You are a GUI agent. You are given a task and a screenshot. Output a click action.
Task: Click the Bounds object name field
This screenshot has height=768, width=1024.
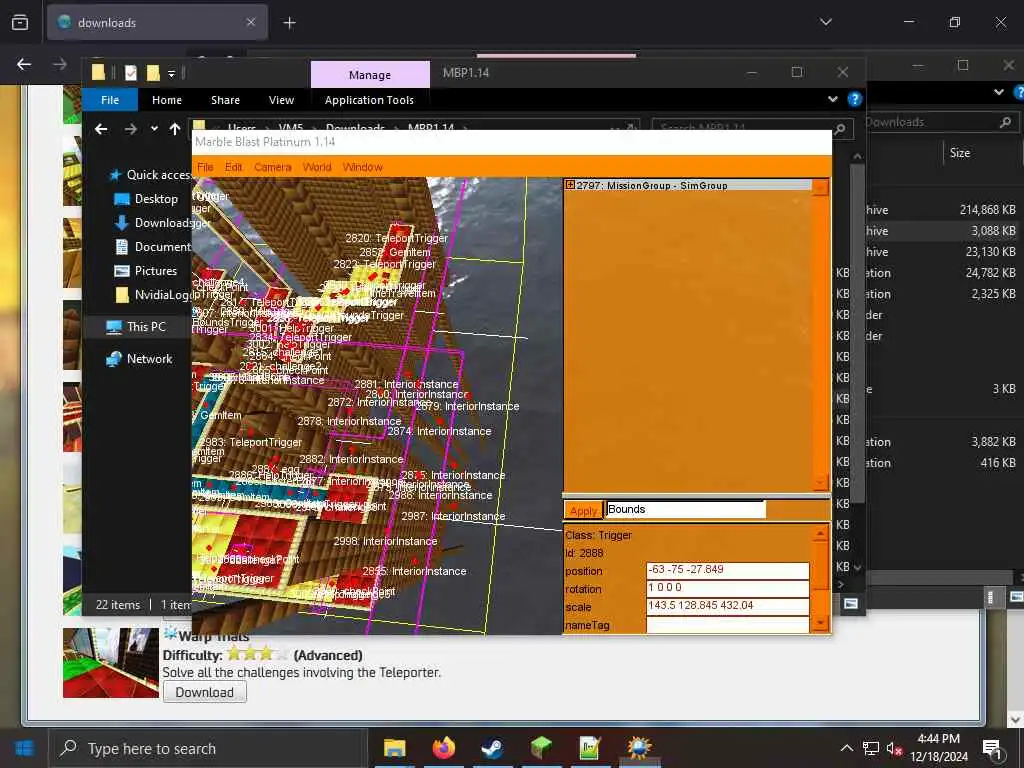coord(685,509)
